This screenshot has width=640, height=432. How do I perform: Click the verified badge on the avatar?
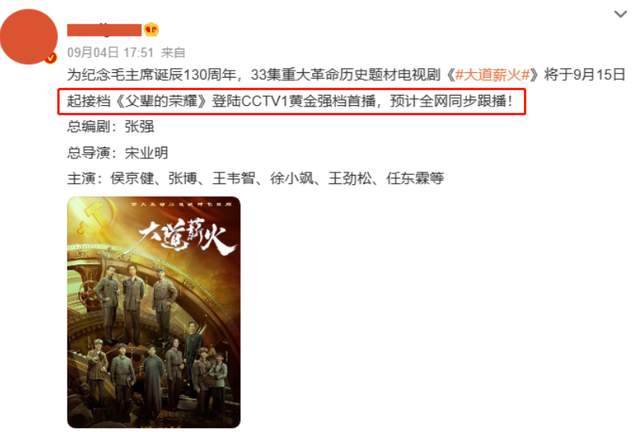(51, 58)
